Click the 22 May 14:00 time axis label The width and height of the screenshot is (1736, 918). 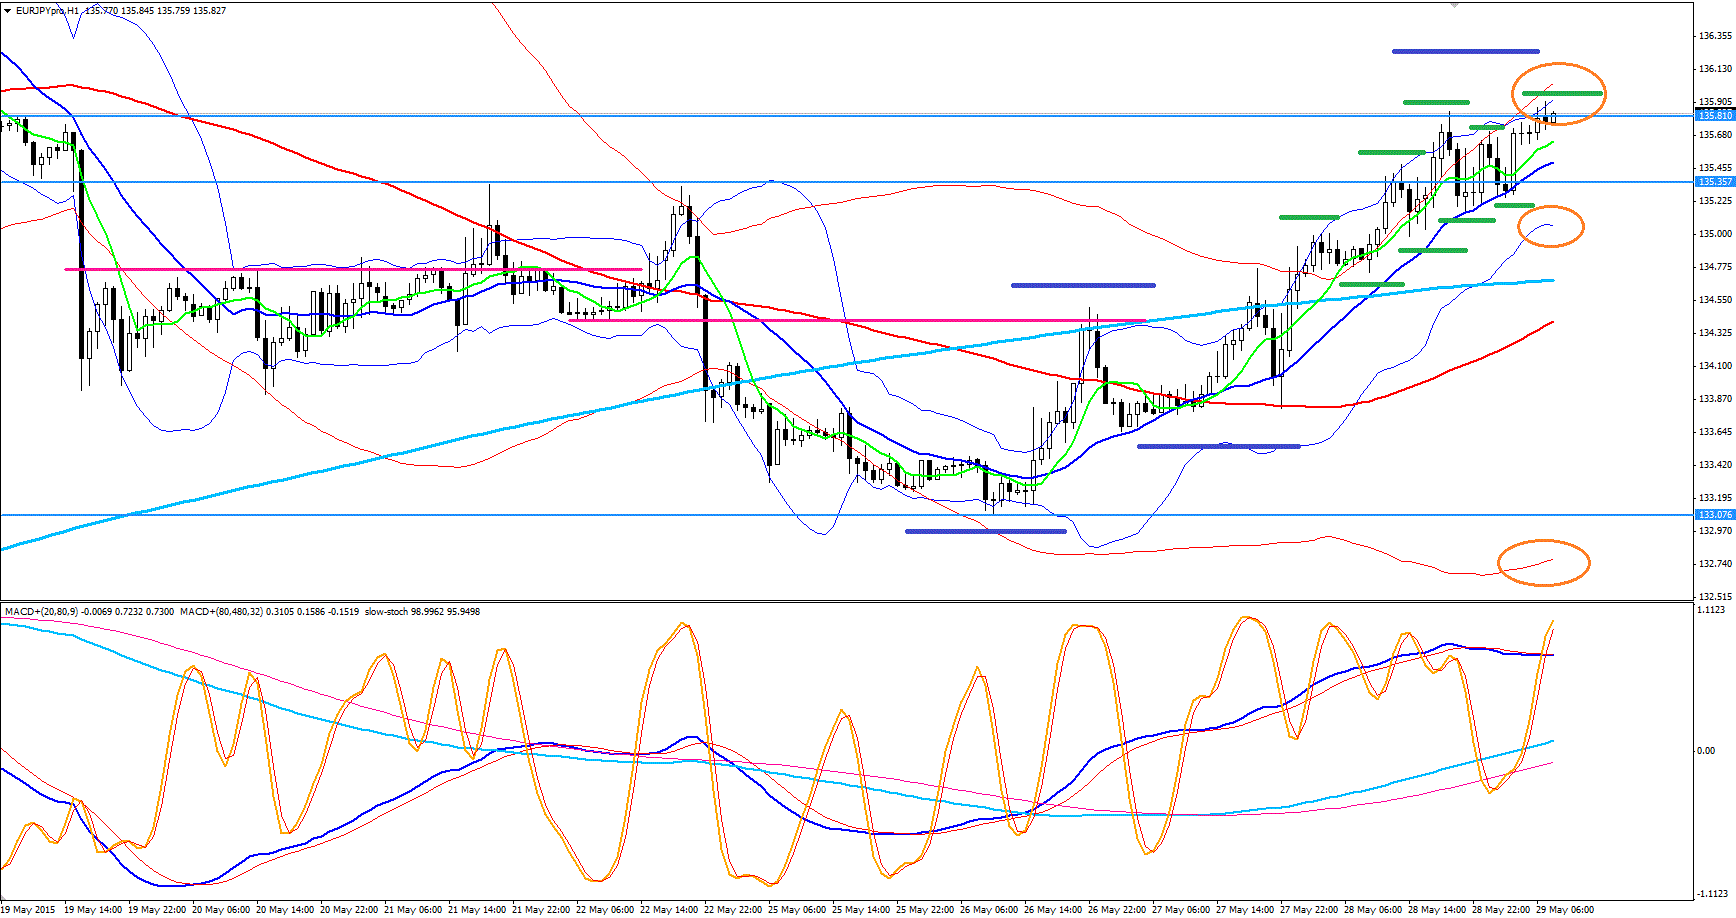pyautogui.click(x=669, y=909)
